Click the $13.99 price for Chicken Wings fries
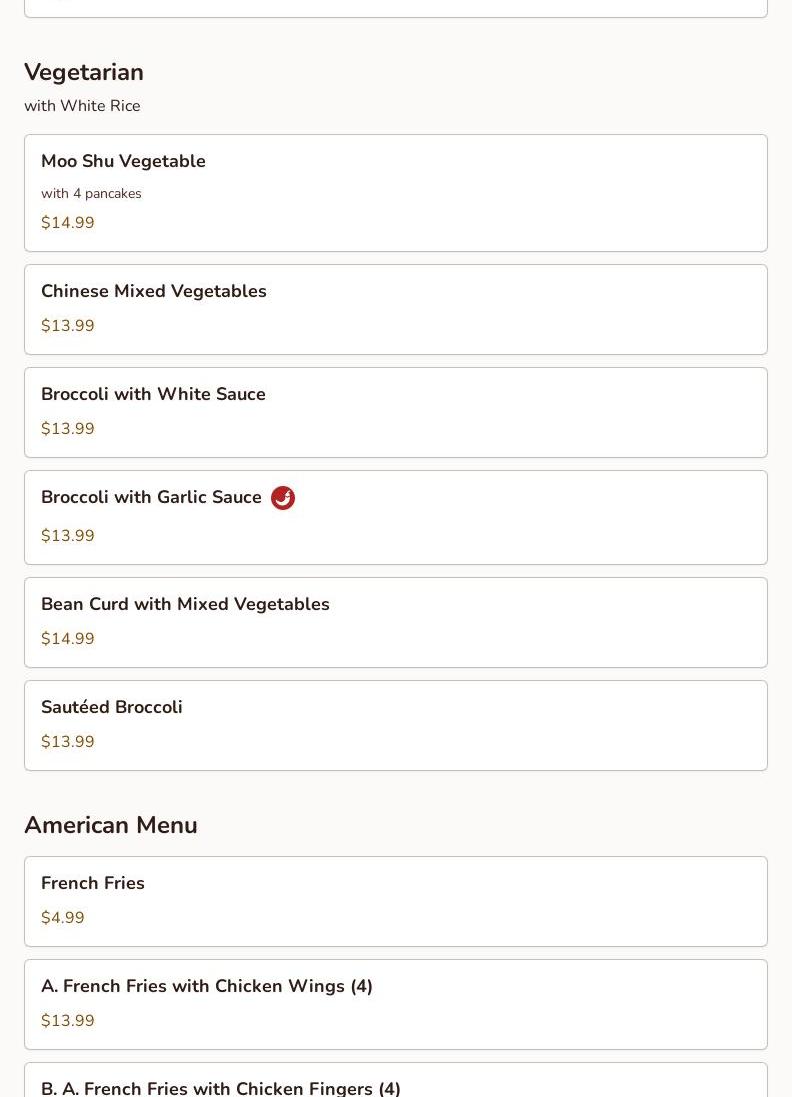The height and width of the screenshot is (1097, 792). [x=68, y=1020]
